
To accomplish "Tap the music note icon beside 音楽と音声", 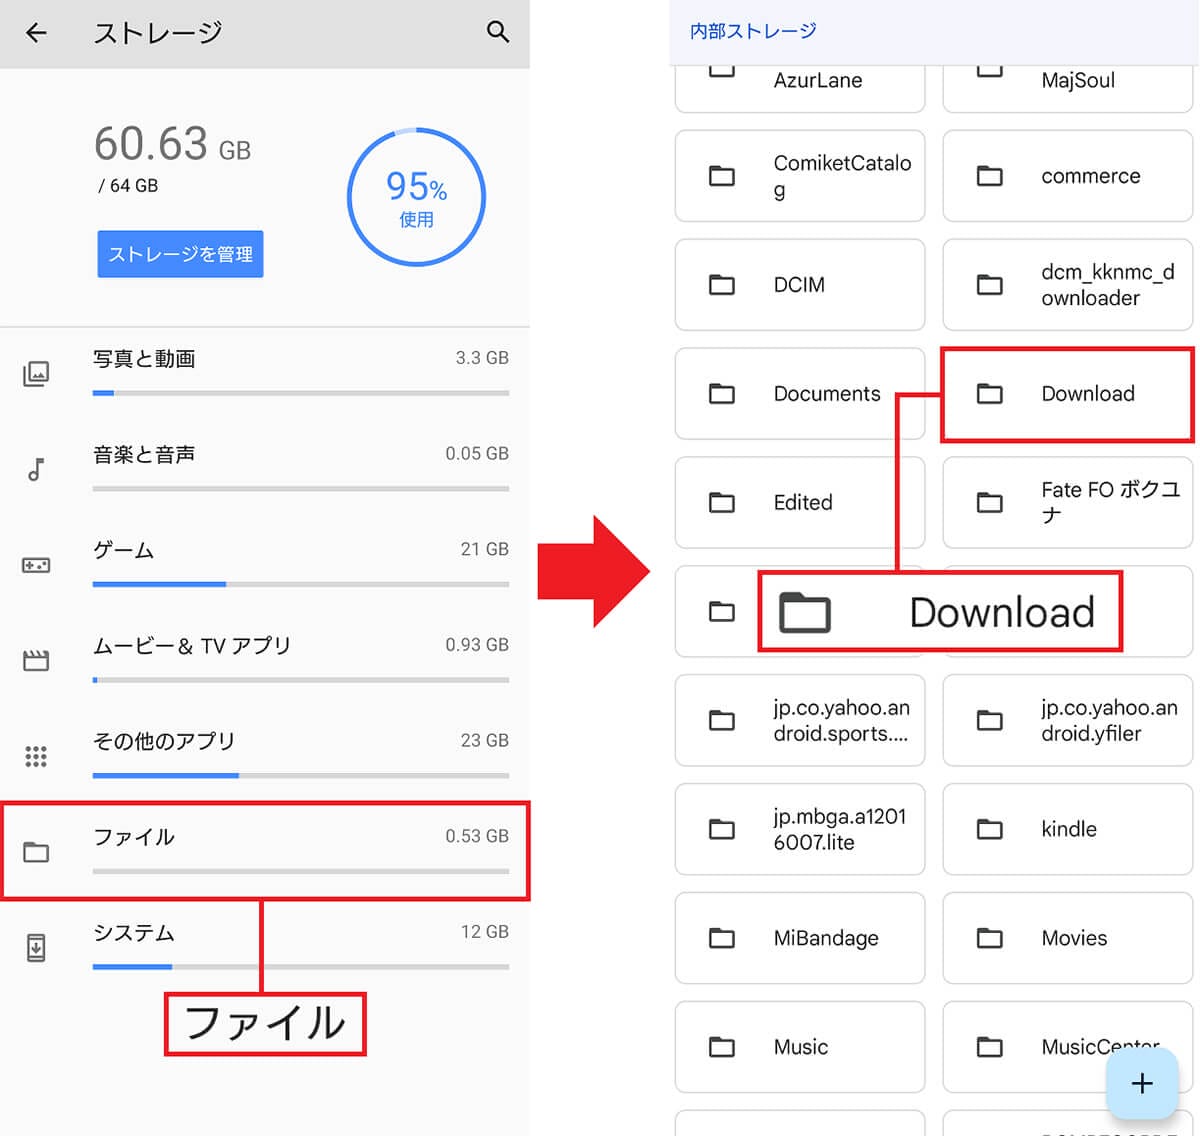I will (x=36, y=469).
